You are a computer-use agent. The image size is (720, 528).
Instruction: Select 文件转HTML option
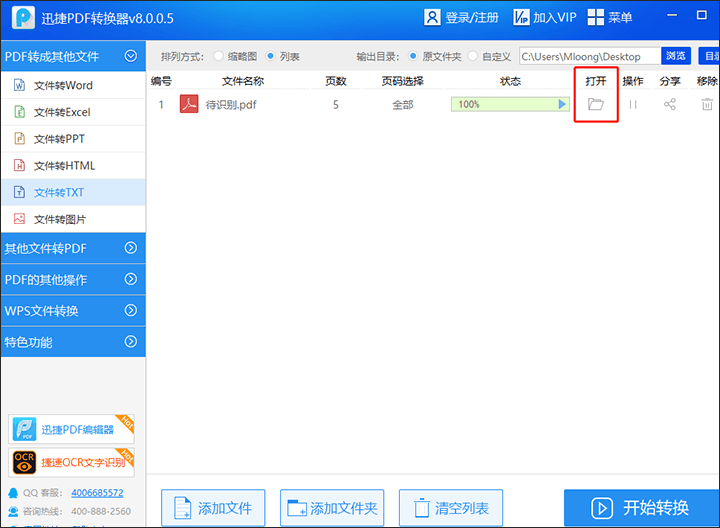click(x=73, y=165)
